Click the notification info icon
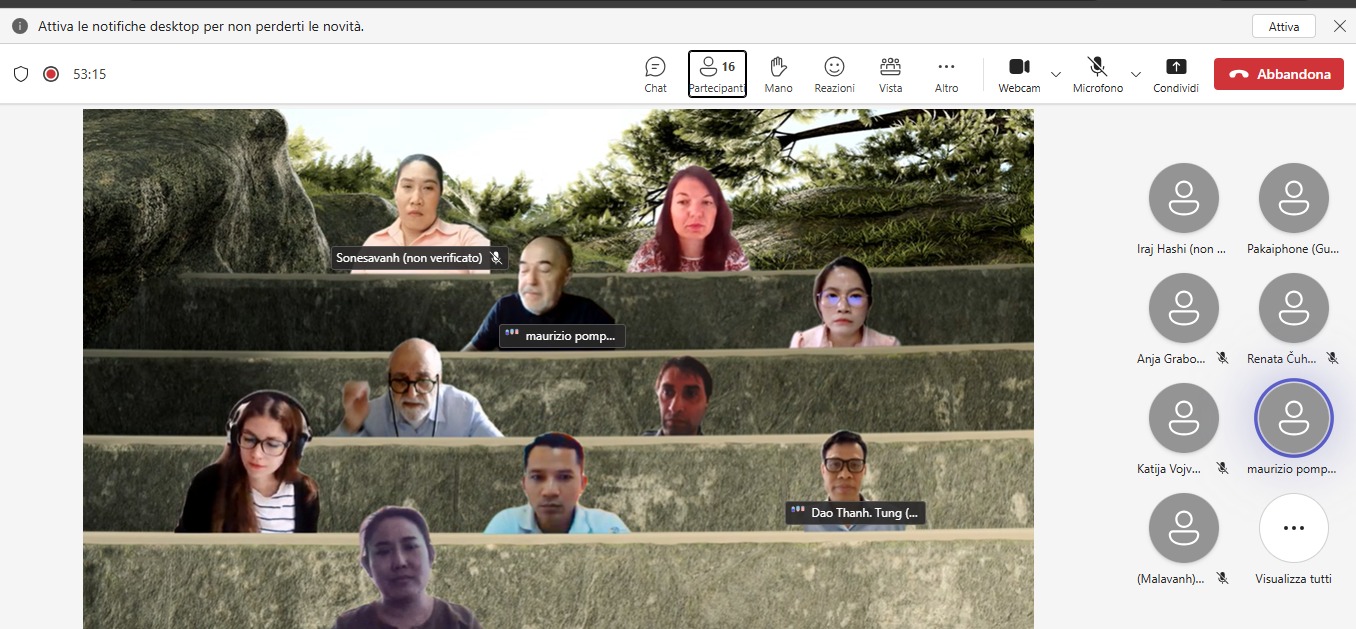This screenshot has height=629, width=1356. click(19, 26)
